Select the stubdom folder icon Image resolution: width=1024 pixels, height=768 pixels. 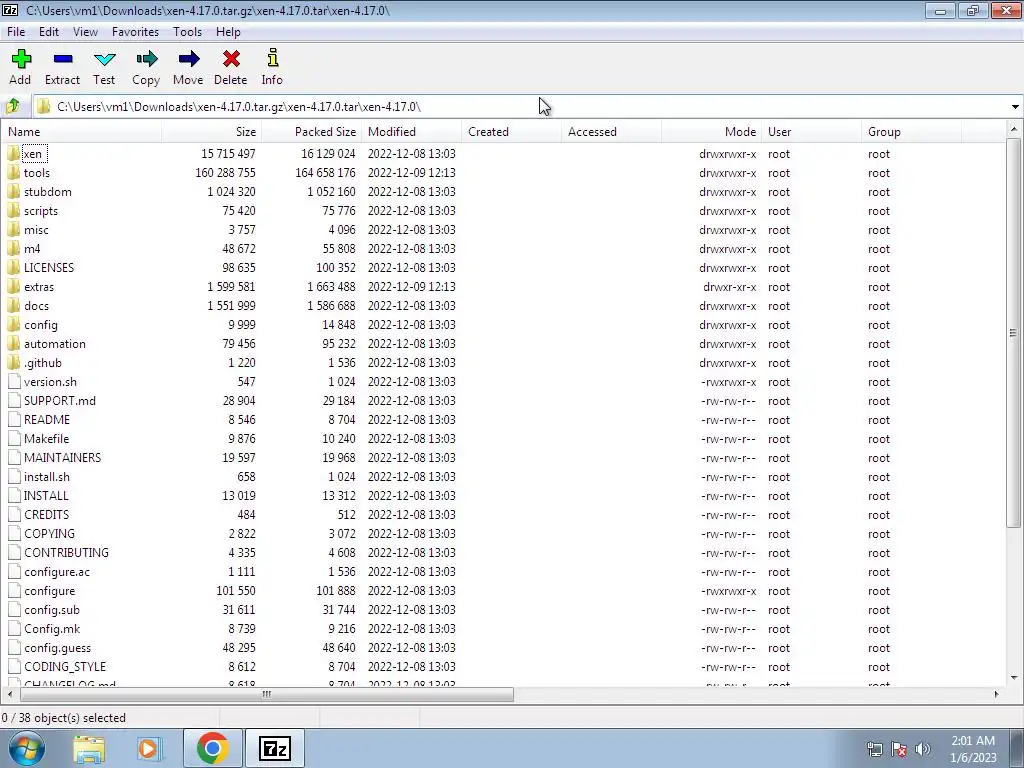tap(14, 191)
